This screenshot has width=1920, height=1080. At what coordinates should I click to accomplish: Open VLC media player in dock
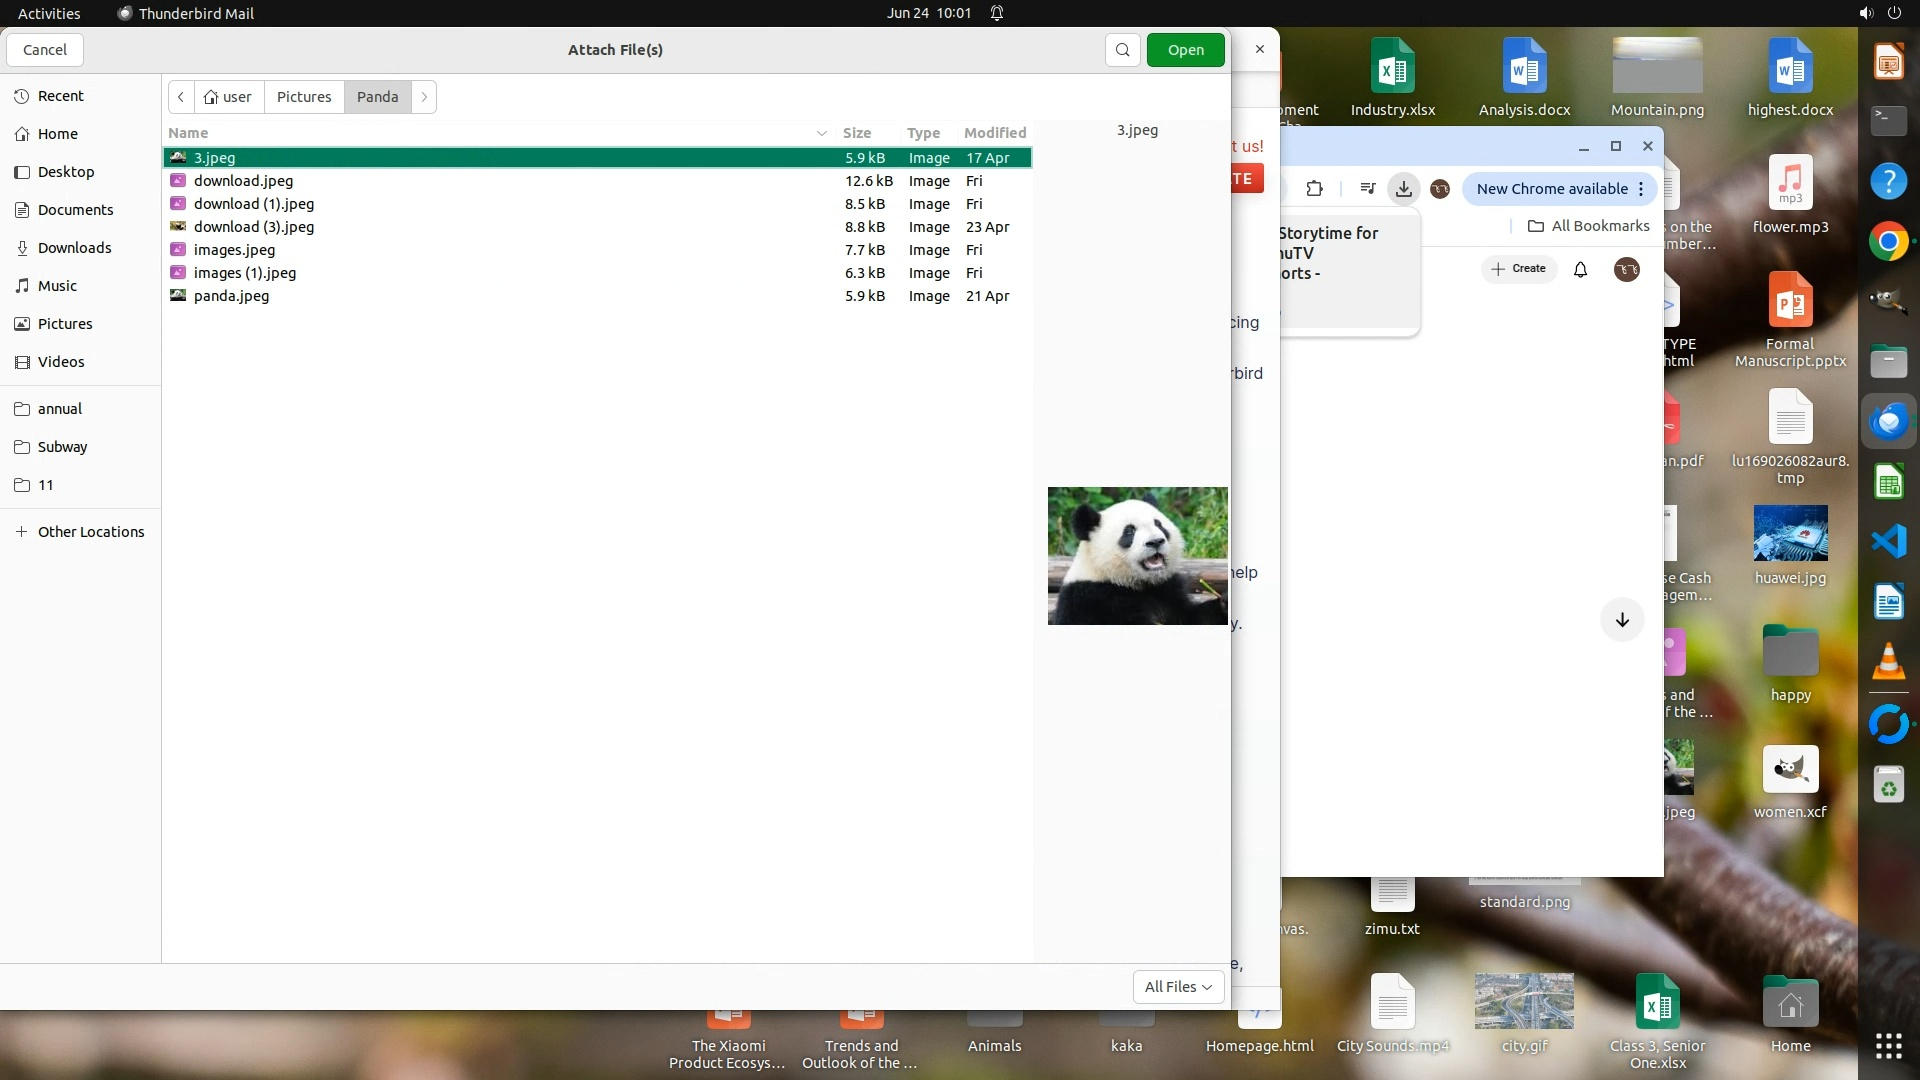pyautogui.click(x=1888, y=662)
